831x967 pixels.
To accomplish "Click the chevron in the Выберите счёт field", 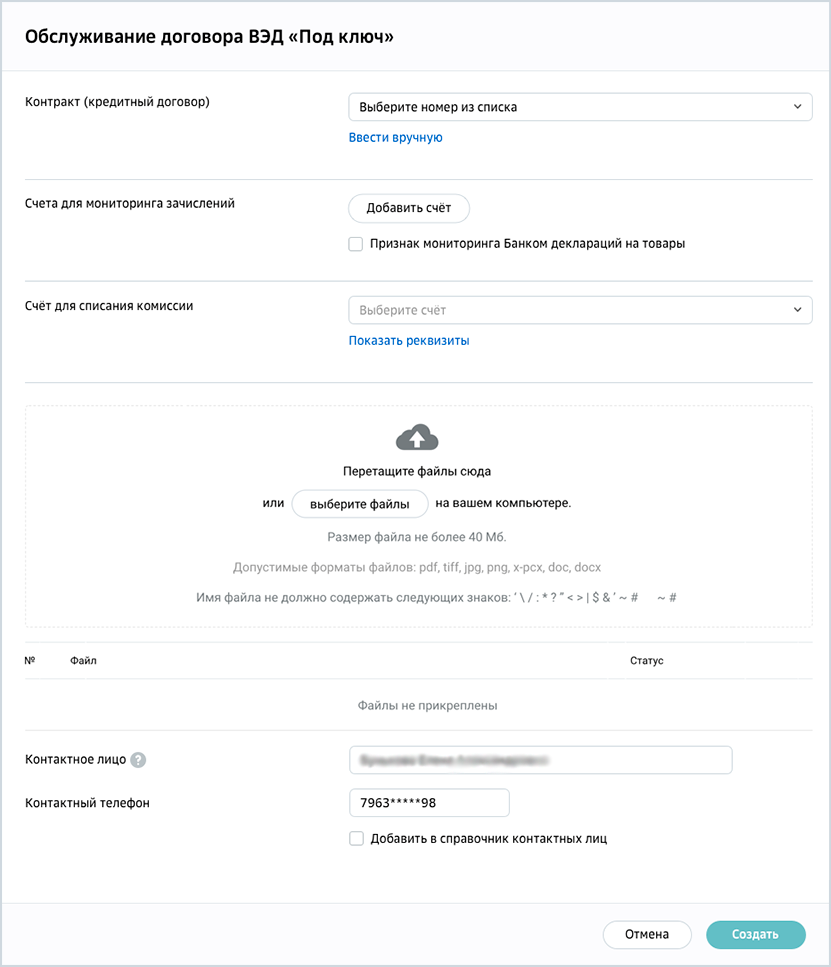I will click(797, 310).
